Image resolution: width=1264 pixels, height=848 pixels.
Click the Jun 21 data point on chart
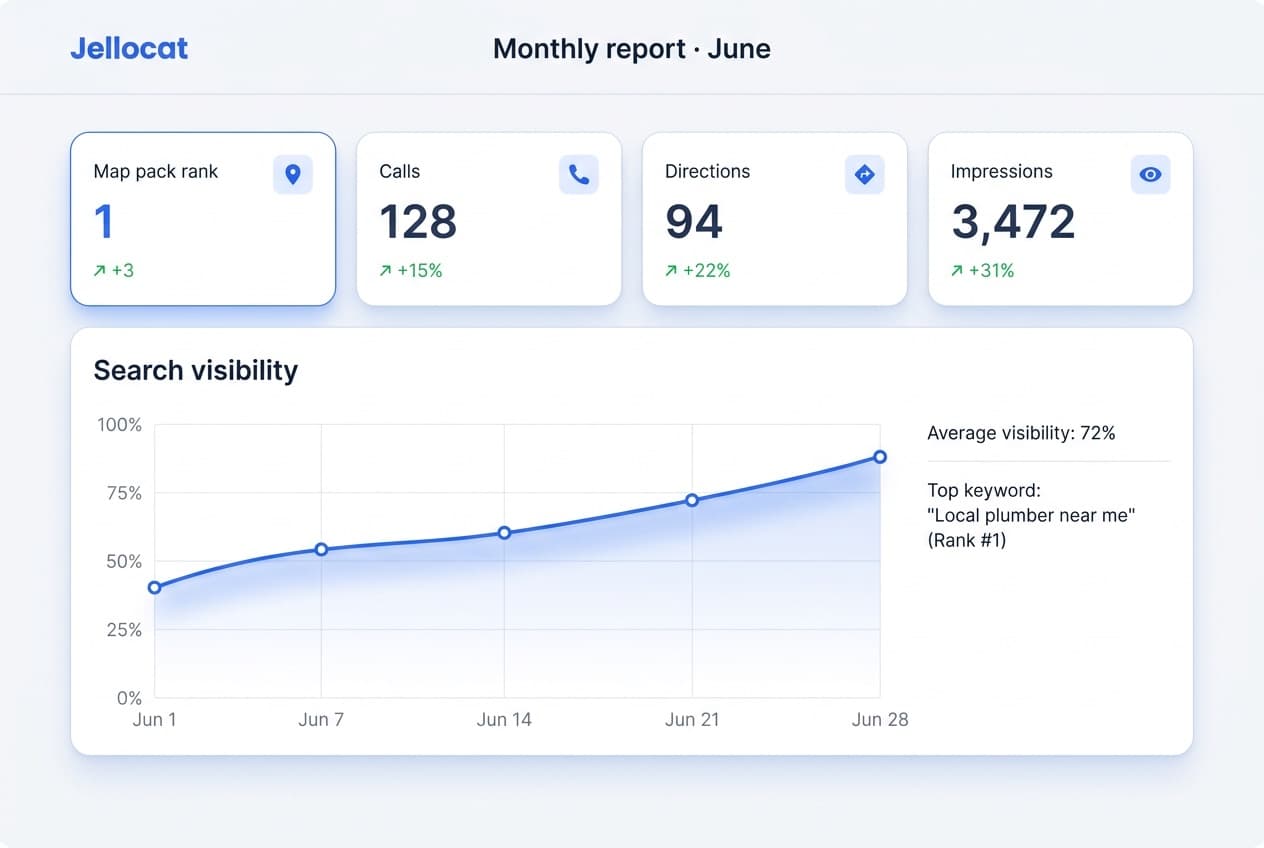692,500
